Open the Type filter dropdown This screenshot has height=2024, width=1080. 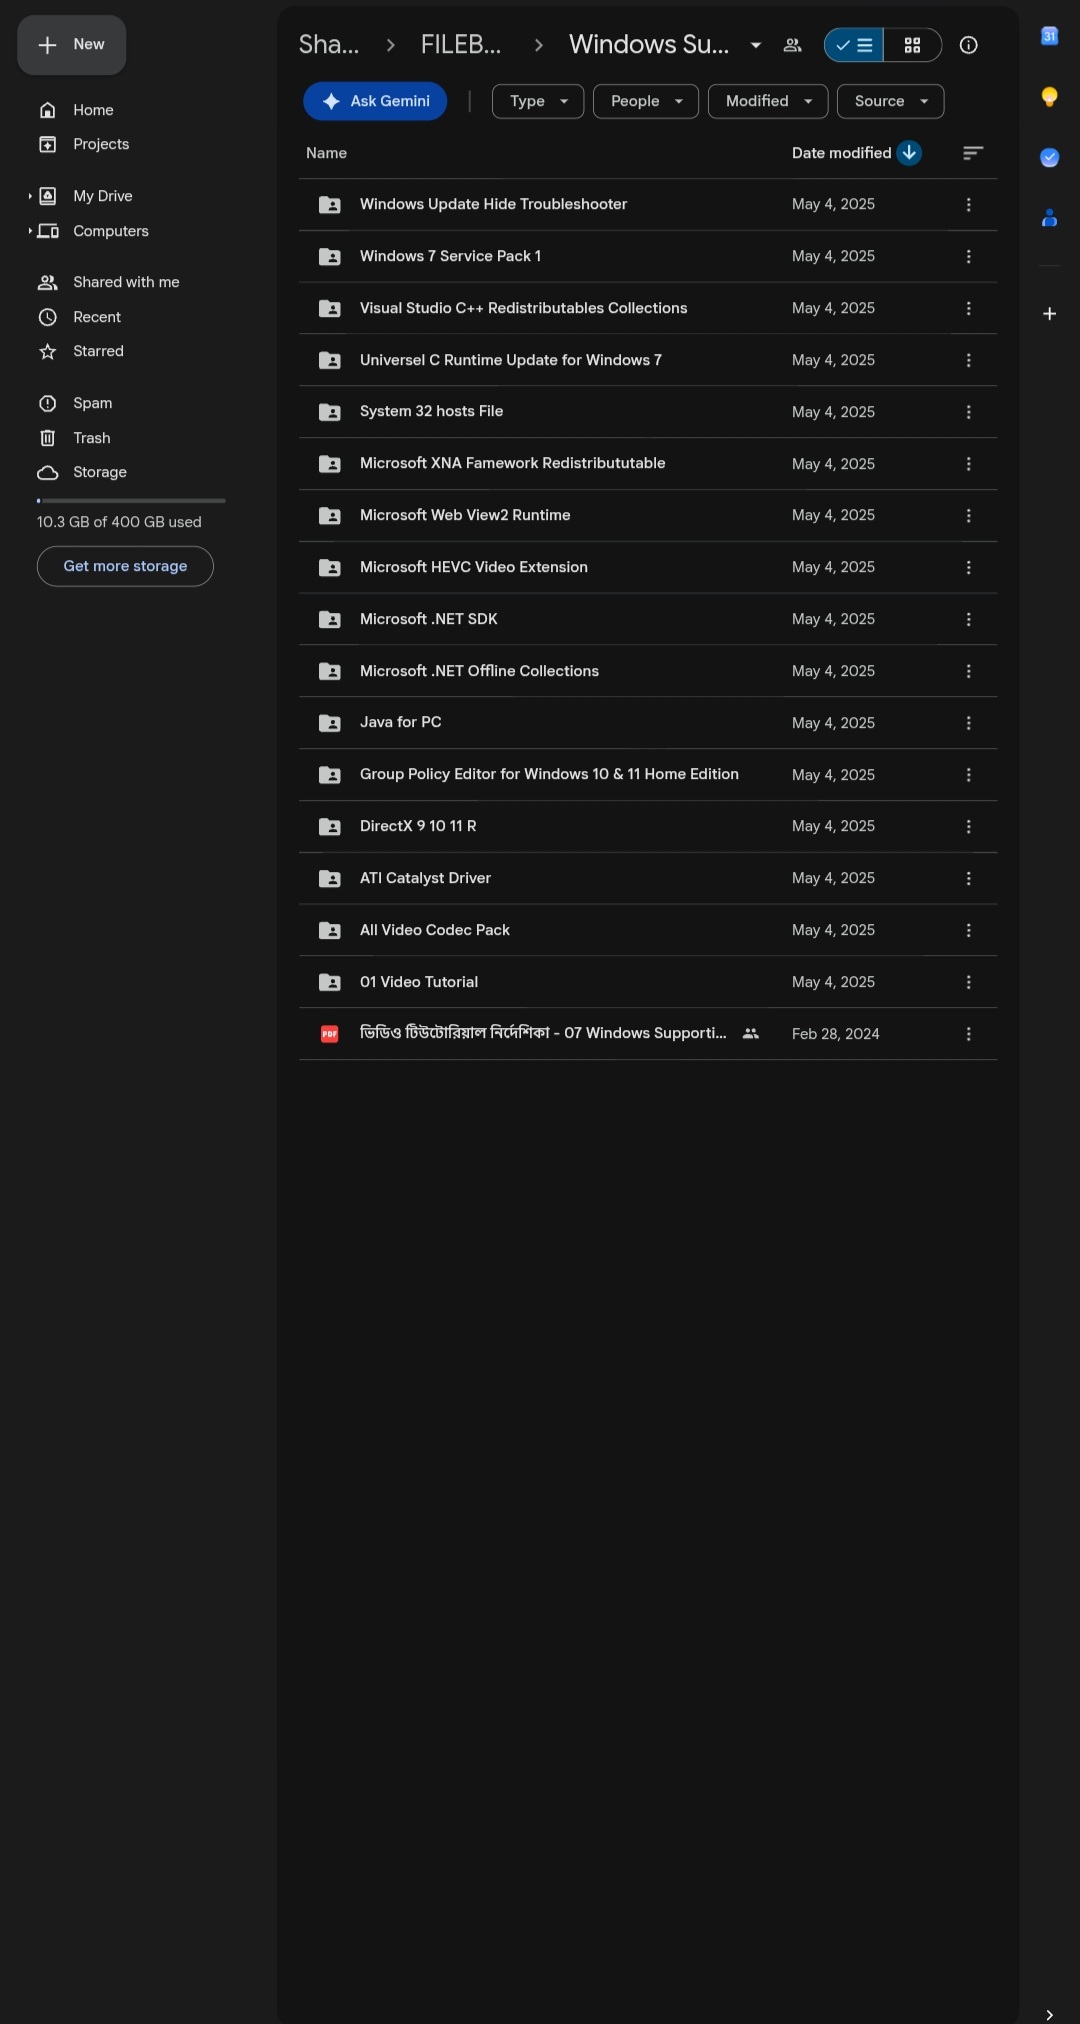[x=538, y=101]
